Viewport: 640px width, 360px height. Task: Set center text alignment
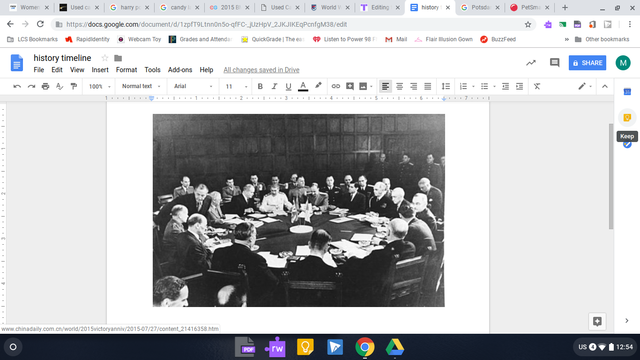[x=399, y=86]
